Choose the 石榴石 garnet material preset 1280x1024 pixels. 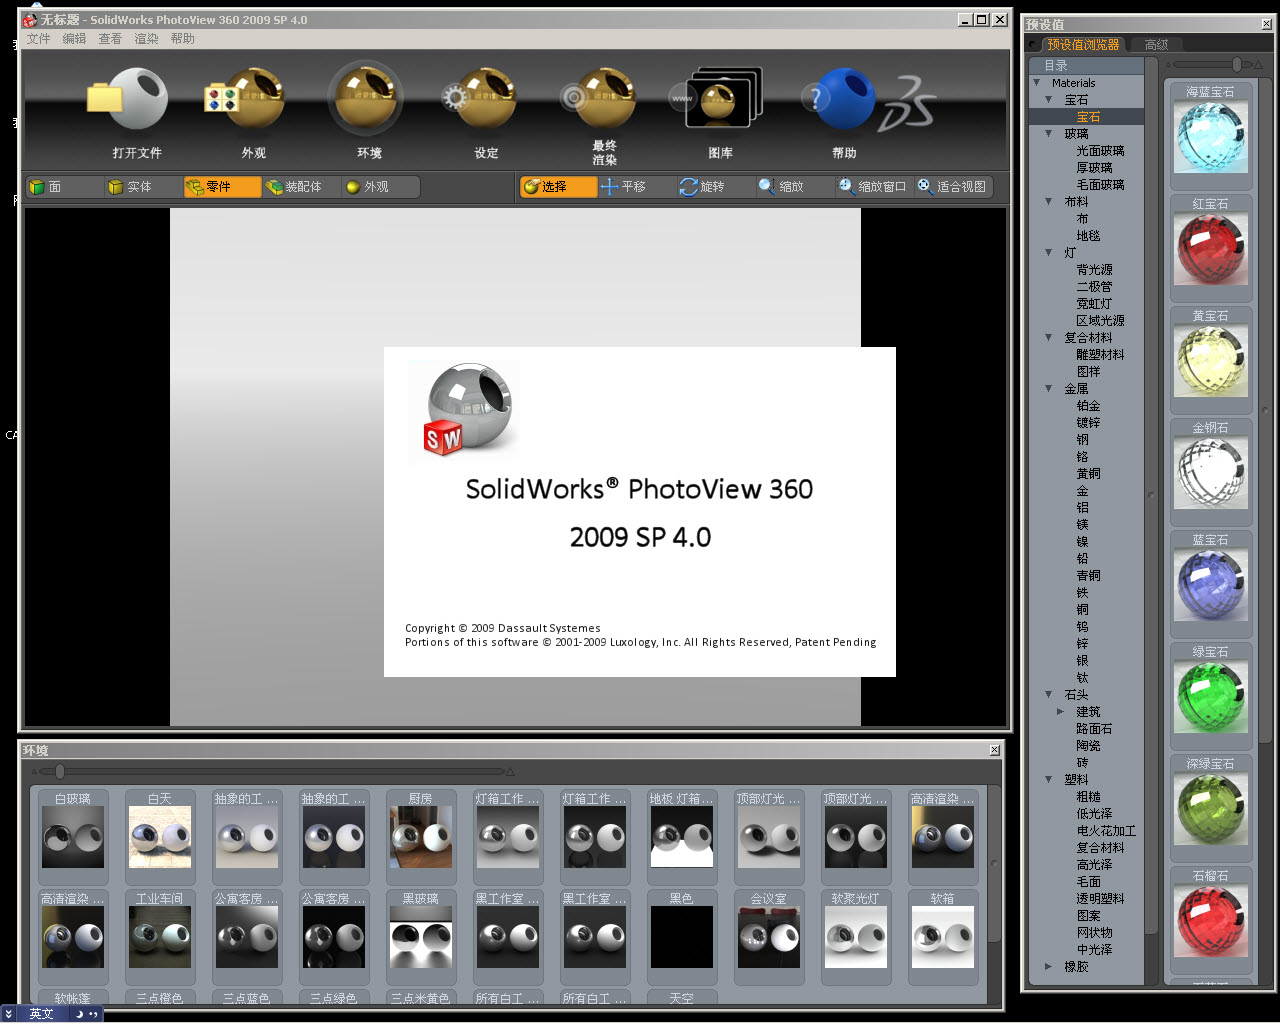1211,921
